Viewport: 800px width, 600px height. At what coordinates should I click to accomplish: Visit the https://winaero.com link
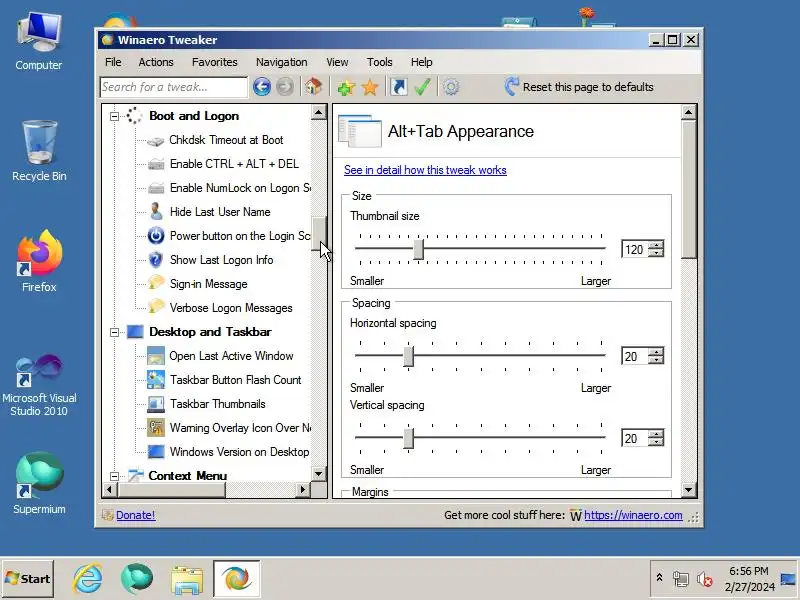tap(633, 515)
